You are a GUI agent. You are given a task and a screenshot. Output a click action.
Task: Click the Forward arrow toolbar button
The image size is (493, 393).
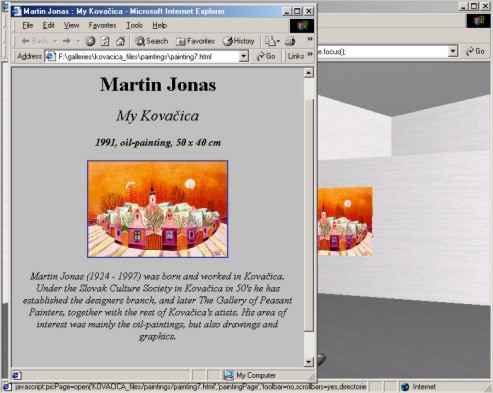click(x=67, y=41)
